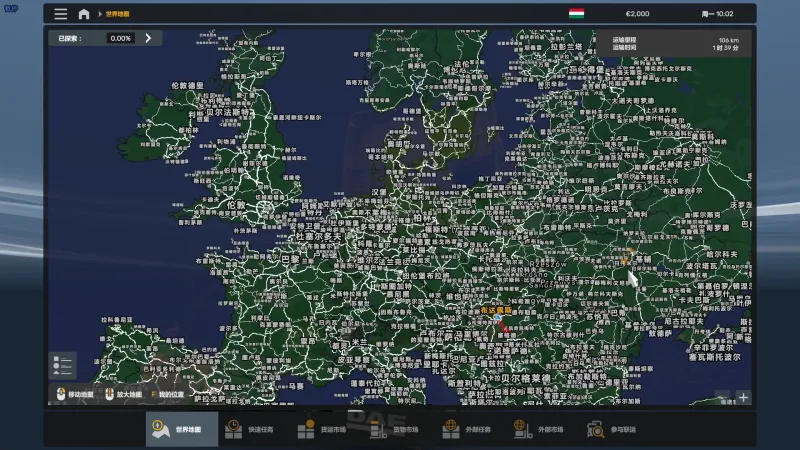Screen dimensions: 800x450
Task: Expand the 已探索 exploration arrow
Action: (148, 38)
